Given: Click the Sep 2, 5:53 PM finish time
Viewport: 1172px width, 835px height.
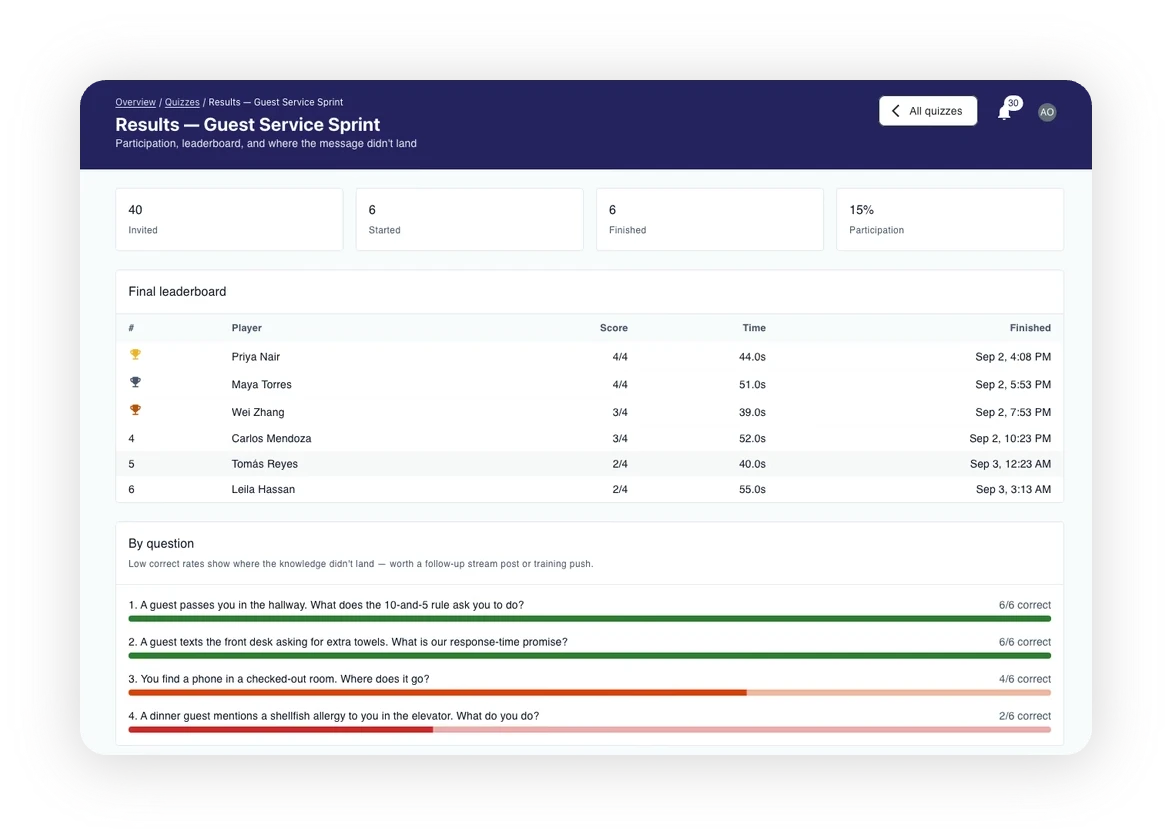Looking at the screenshot, I should tap(1013, 385).
